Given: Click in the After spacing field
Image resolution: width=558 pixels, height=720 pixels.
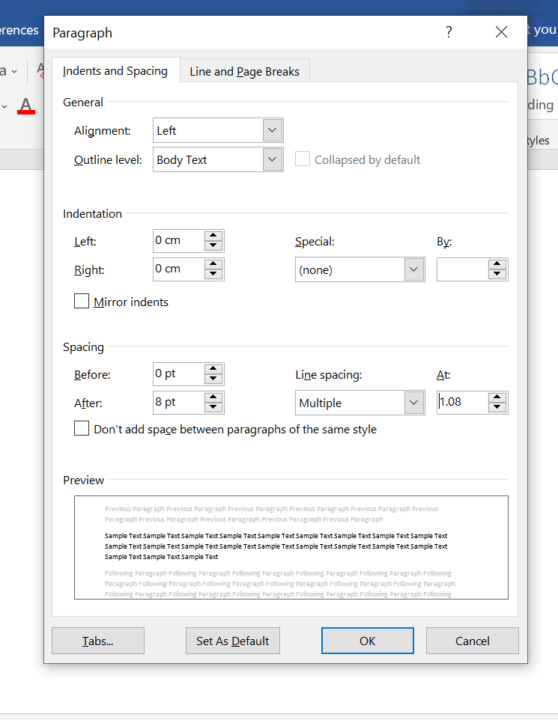Looking at the screenshot, I should 178,402.
